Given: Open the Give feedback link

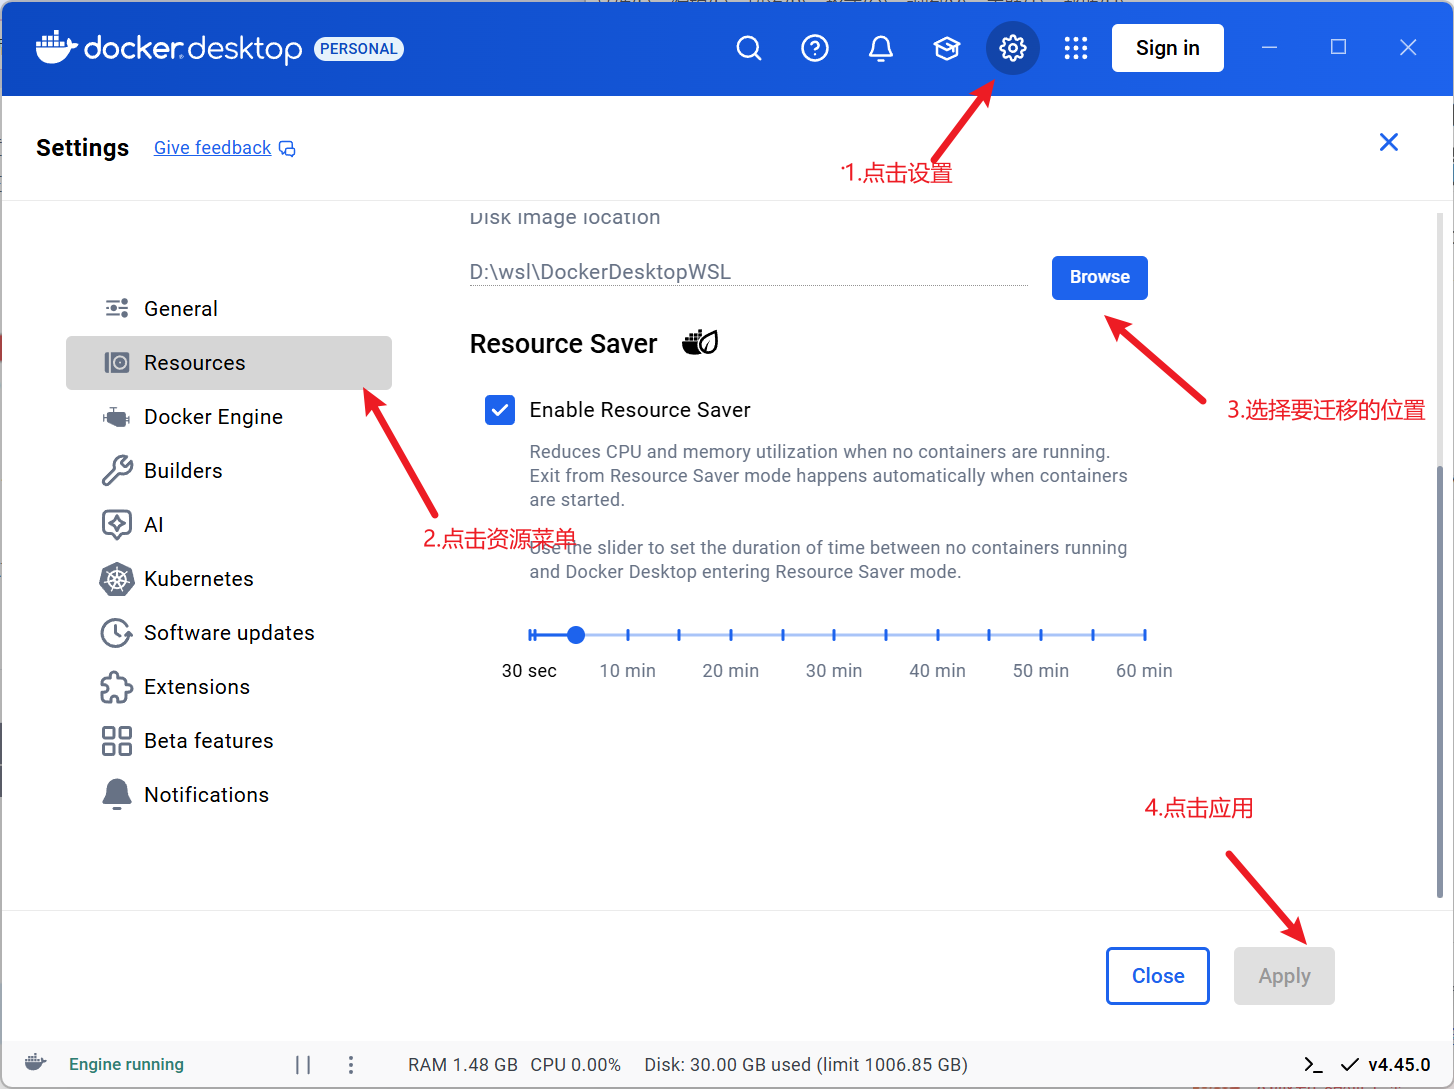Looking at the screenshot, I should tap(212, 148).
